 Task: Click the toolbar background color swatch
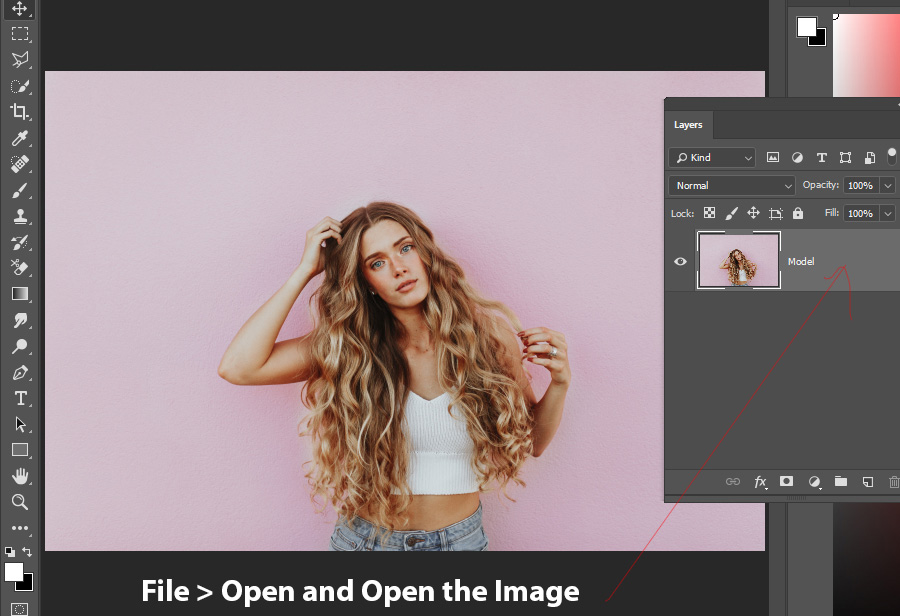click(28, 586)
